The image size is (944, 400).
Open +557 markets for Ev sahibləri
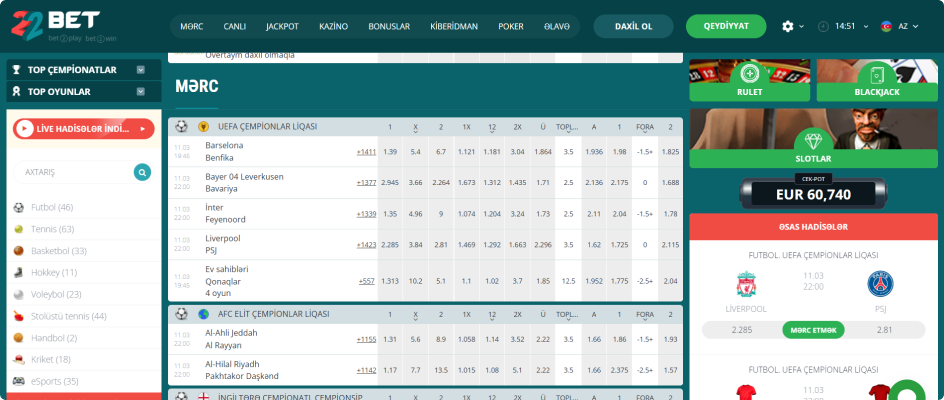(x=367, y=281)
